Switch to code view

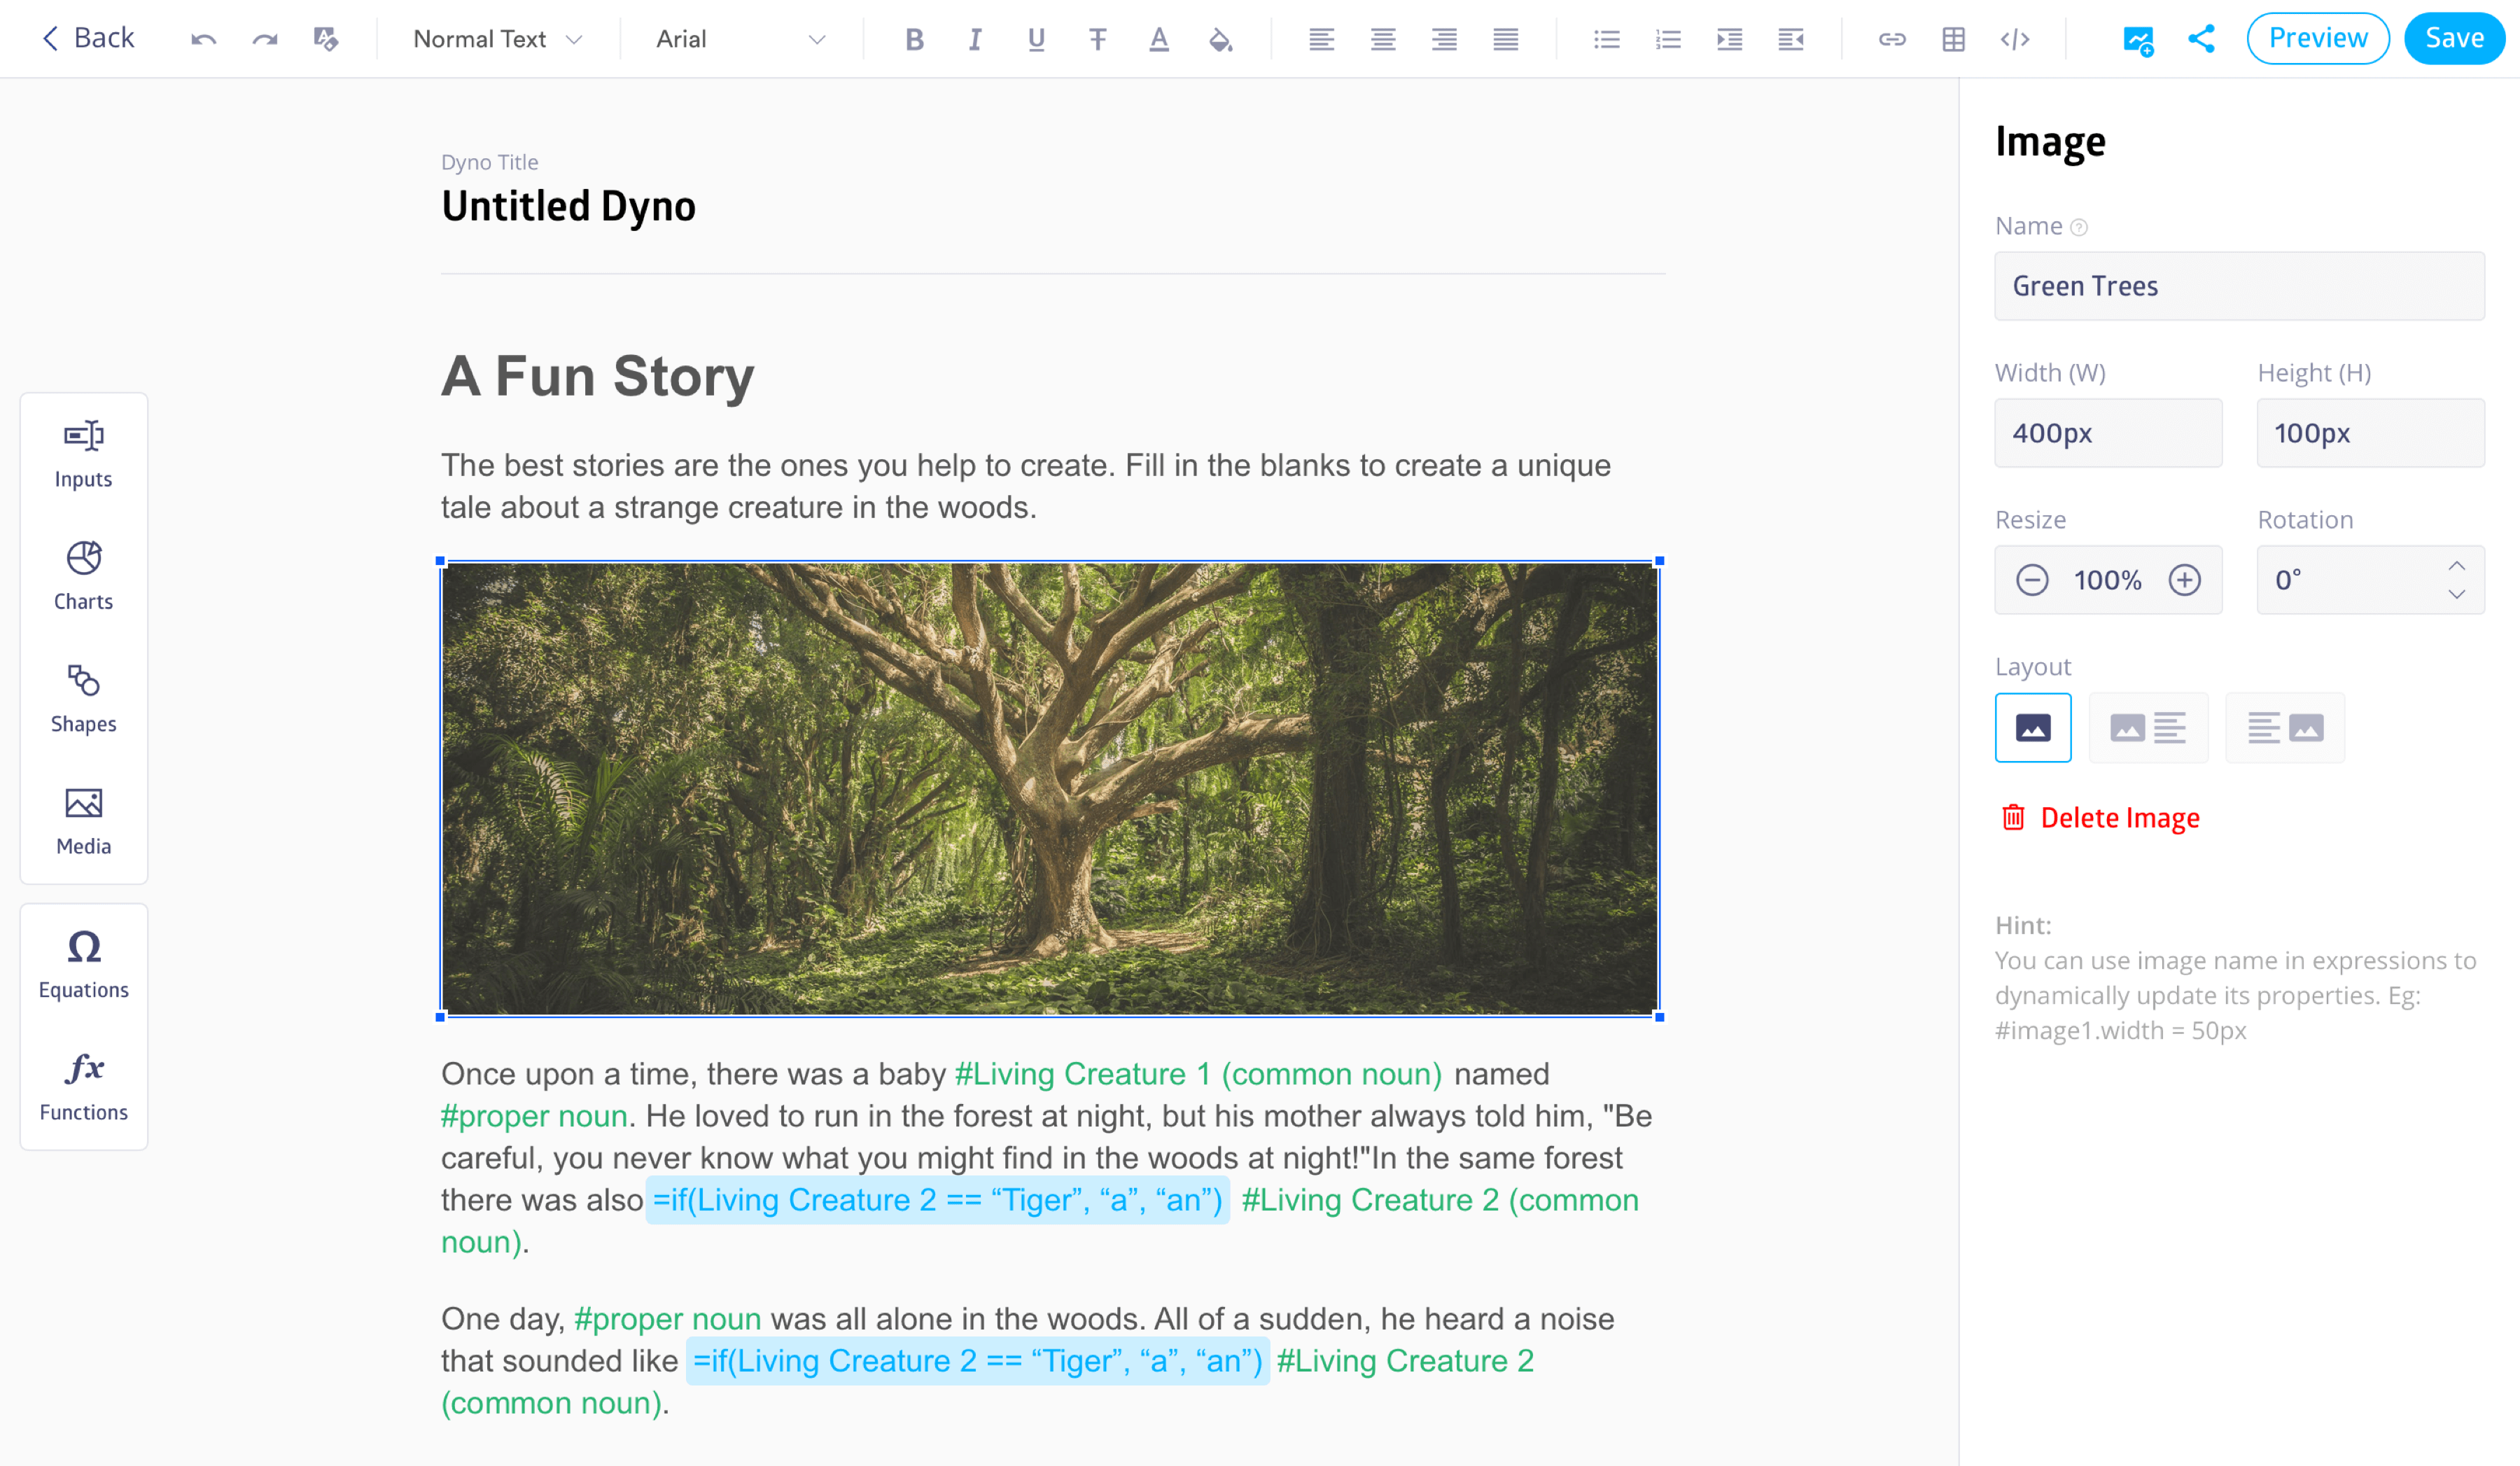pos(2015,39)
